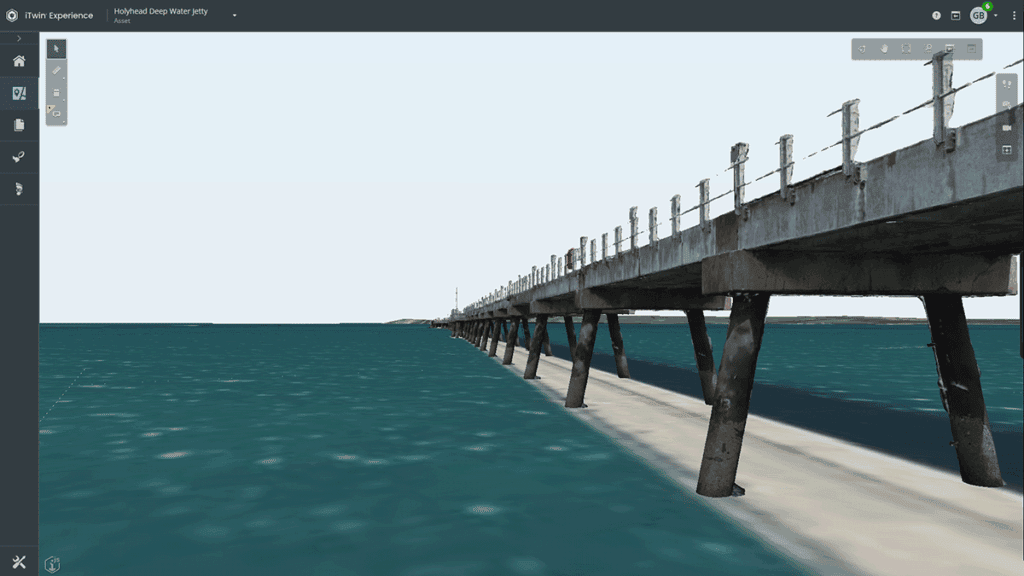Activate the Select cursor tool
Image resolution: width=1024 pixels, height=576 pixels.
(x=56, y=48)
